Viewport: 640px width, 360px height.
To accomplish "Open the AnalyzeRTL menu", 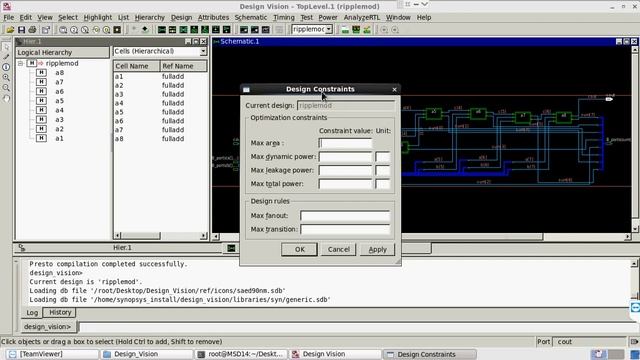I will tap(362, 18).
